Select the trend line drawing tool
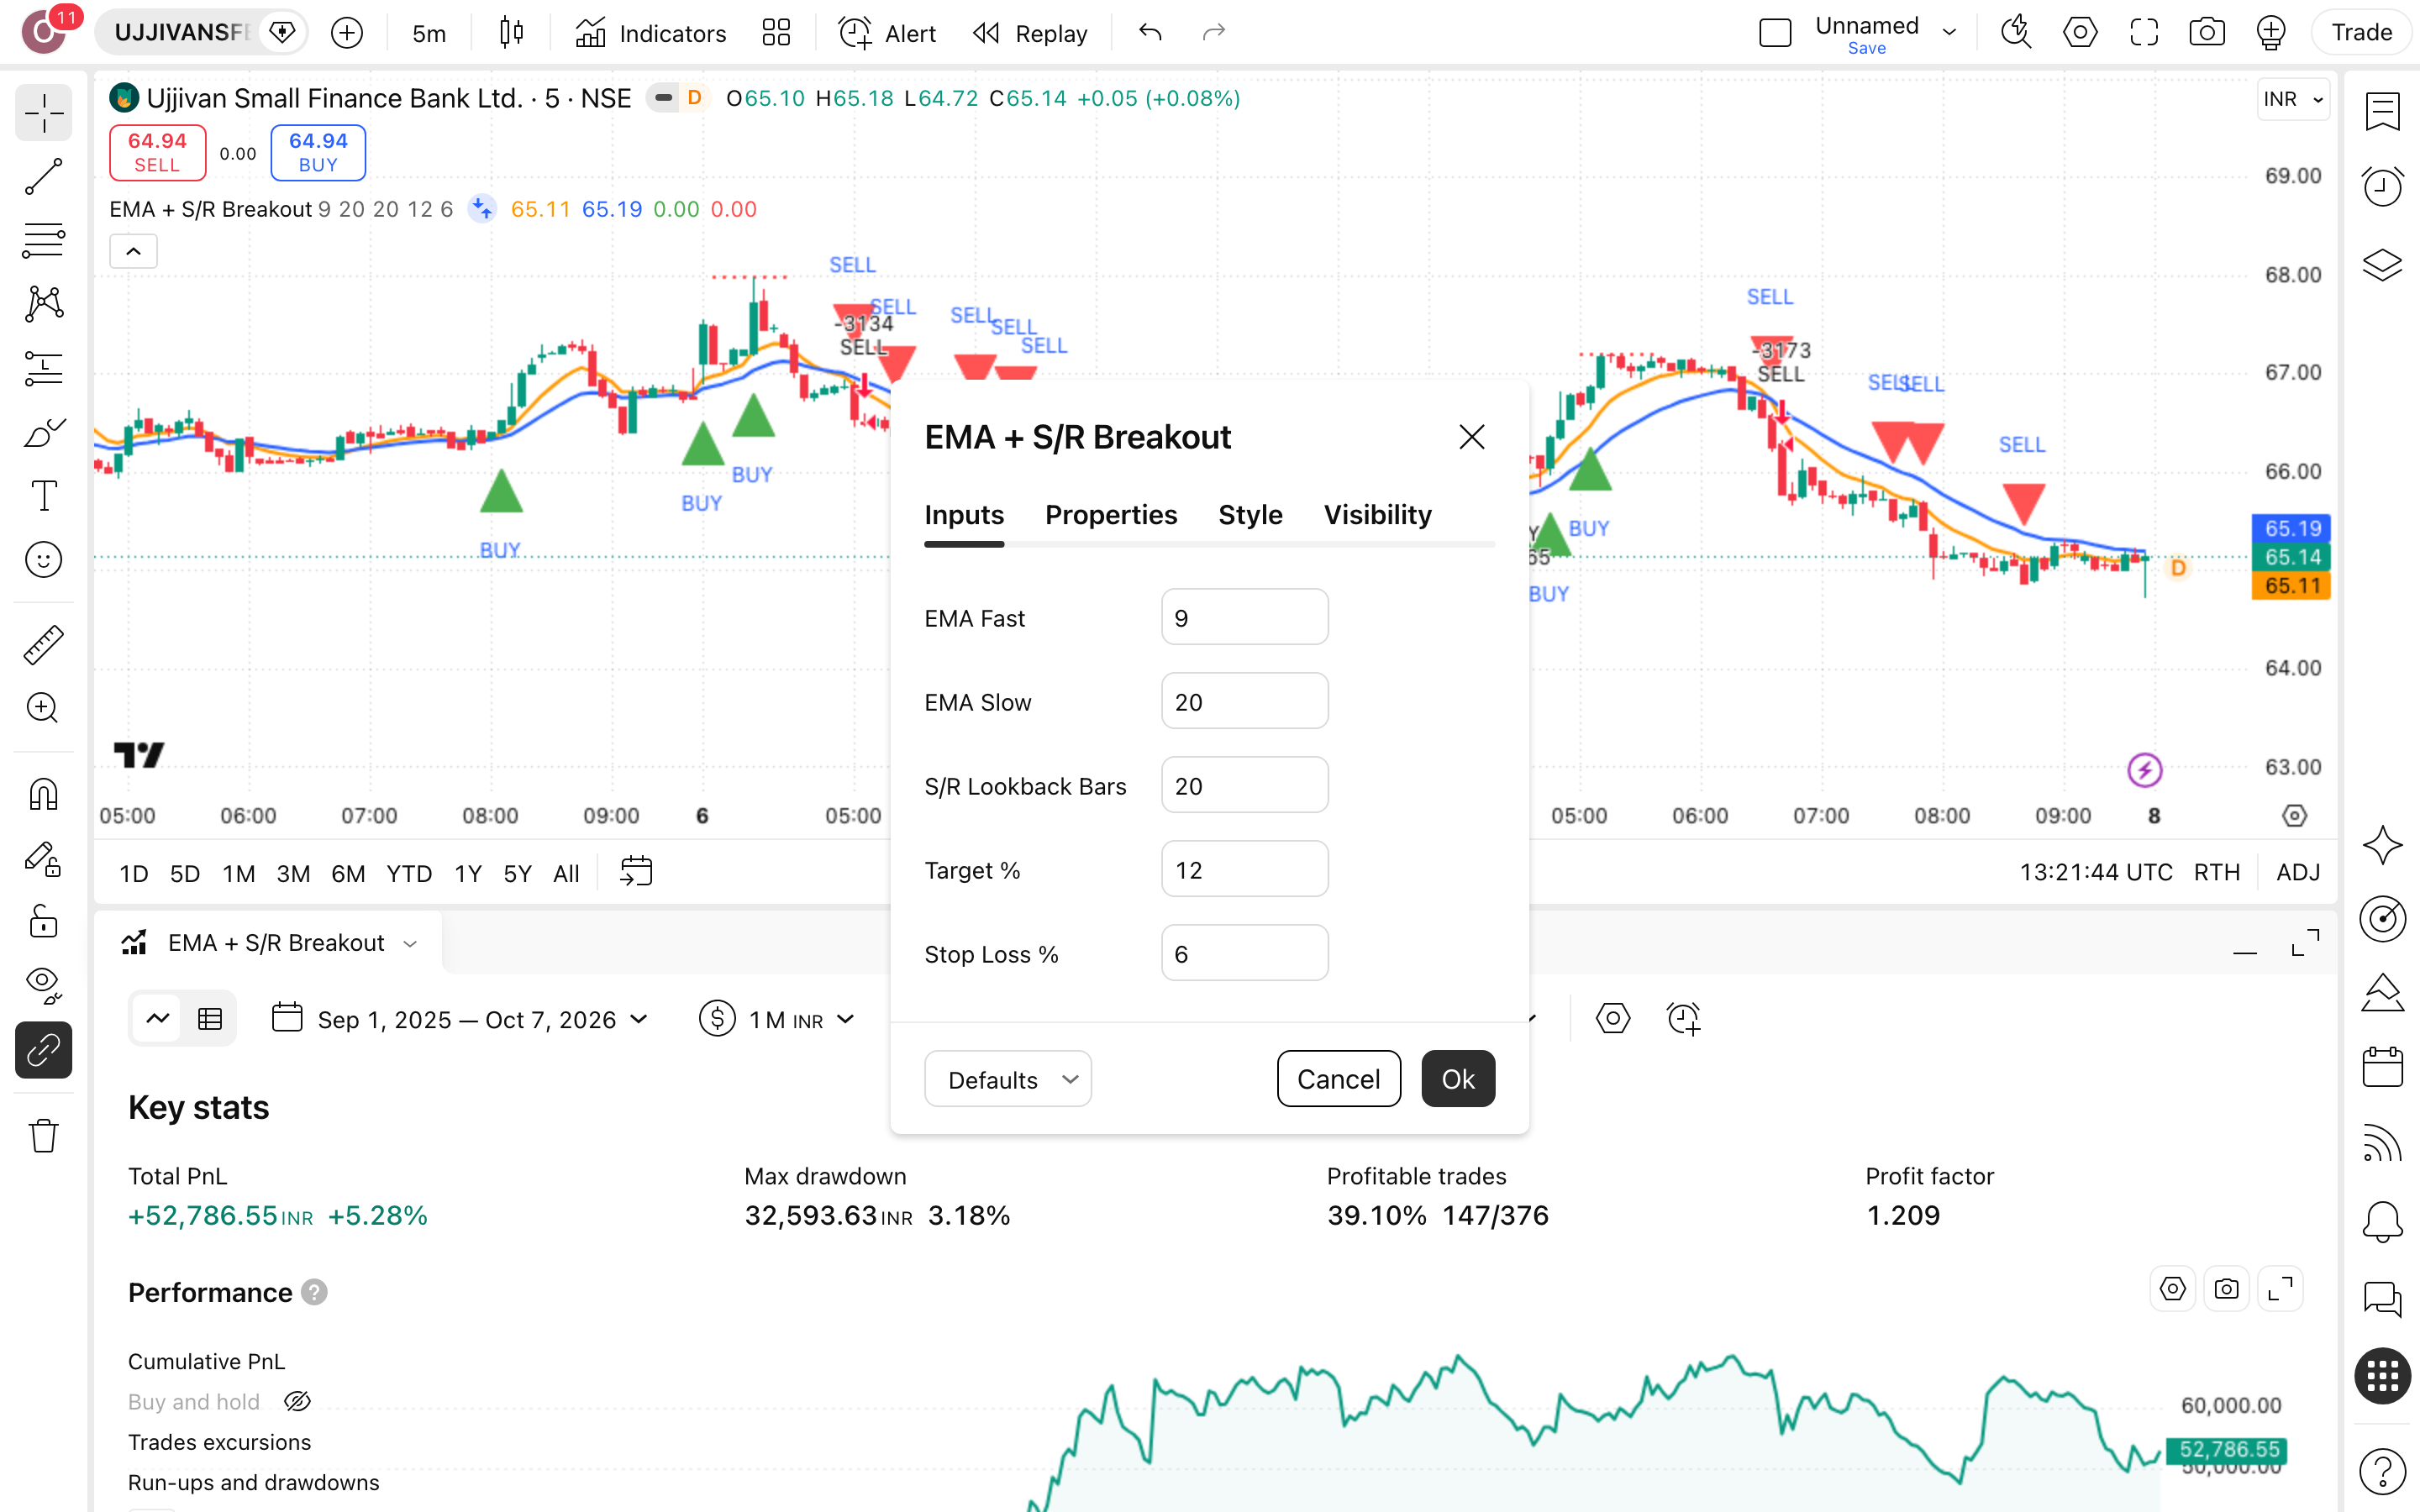 click(x=43, y=176)
